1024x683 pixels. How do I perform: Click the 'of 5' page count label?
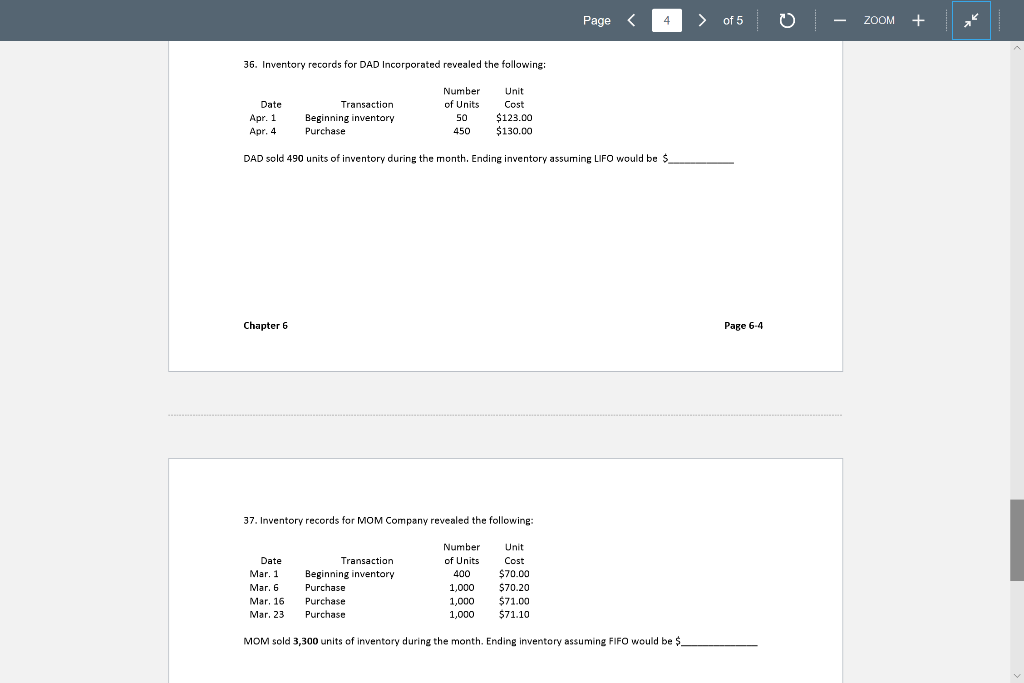(733, 19)
